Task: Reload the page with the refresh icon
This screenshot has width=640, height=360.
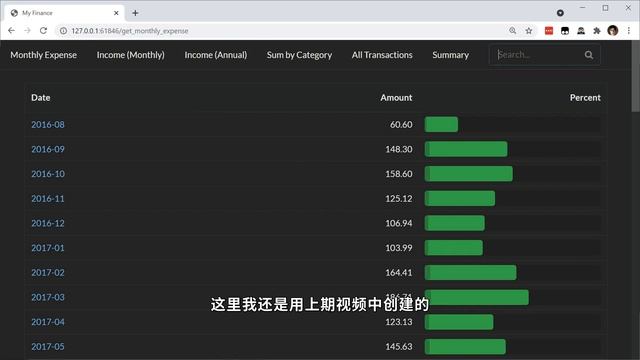Action: pyautogui.click(x=43, y=31)
